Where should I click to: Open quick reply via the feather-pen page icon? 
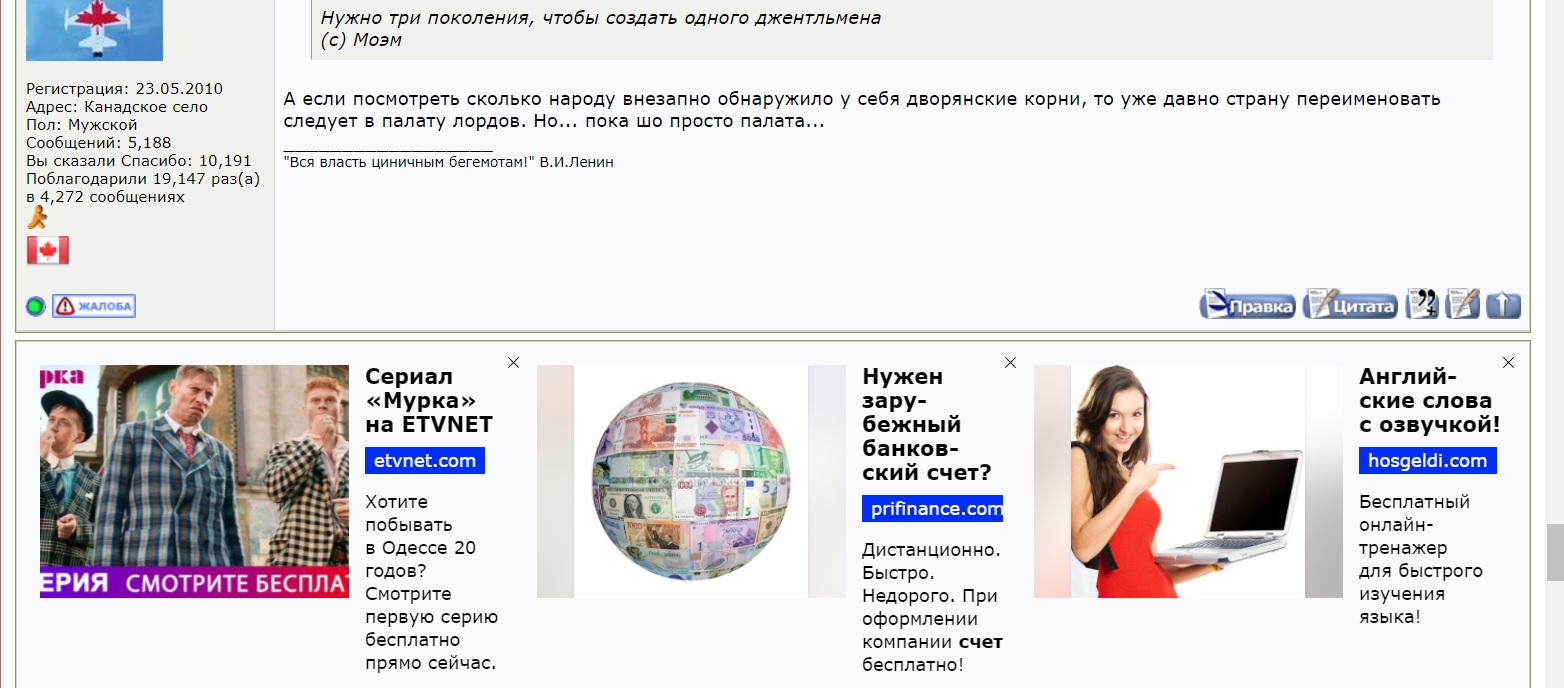1464,302
